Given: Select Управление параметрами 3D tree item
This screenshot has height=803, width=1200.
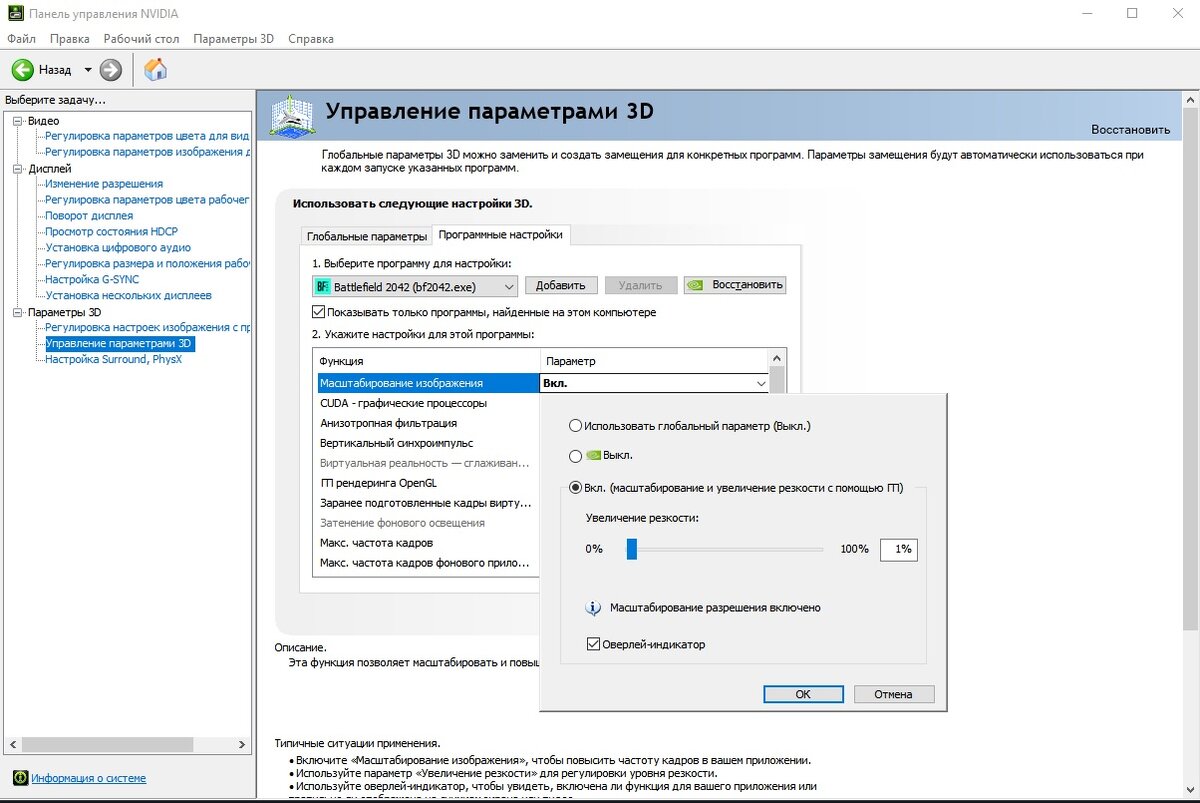Looking at the screenshot, I should click(119, 344).
